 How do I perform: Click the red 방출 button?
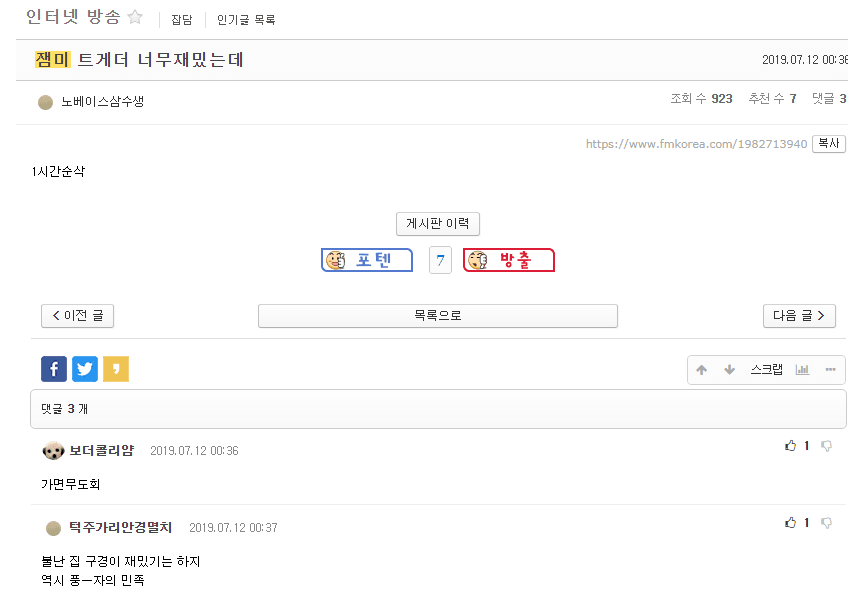509,260
